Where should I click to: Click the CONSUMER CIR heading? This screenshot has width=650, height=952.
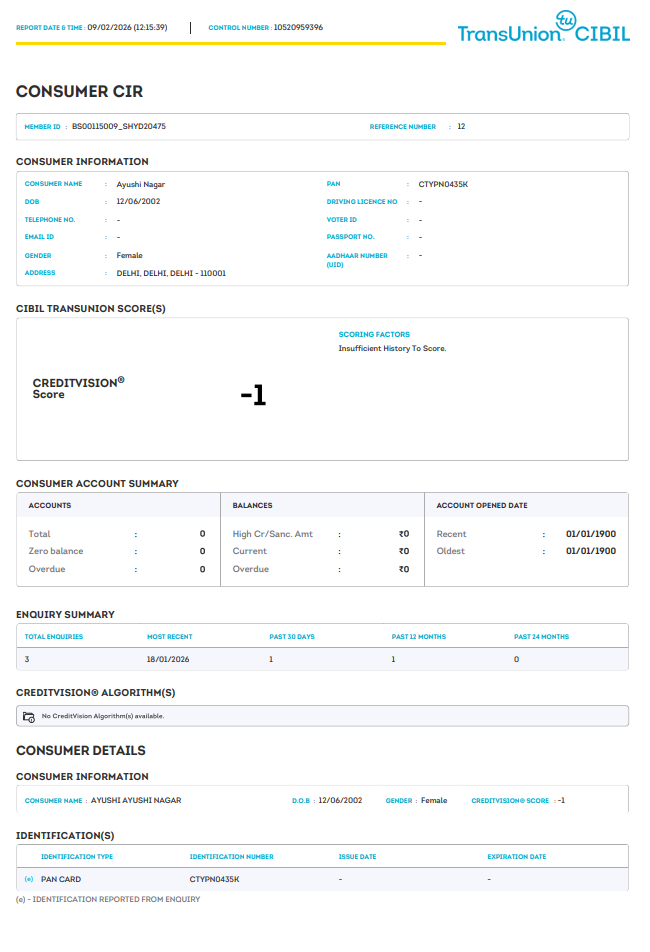[x=80, y=92]
